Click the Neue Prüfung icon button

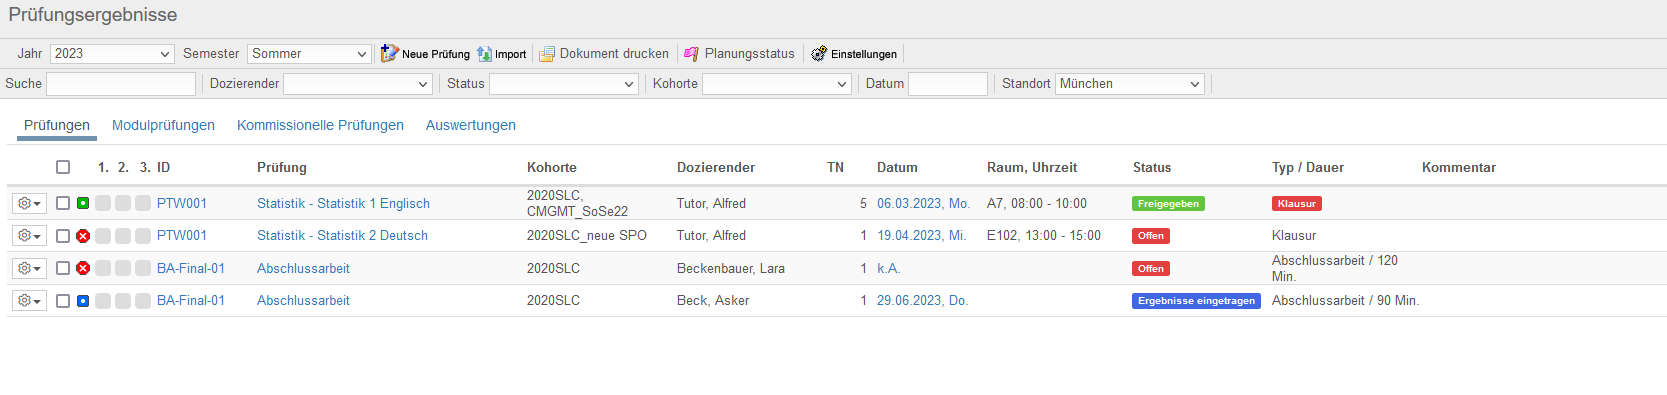389,54
